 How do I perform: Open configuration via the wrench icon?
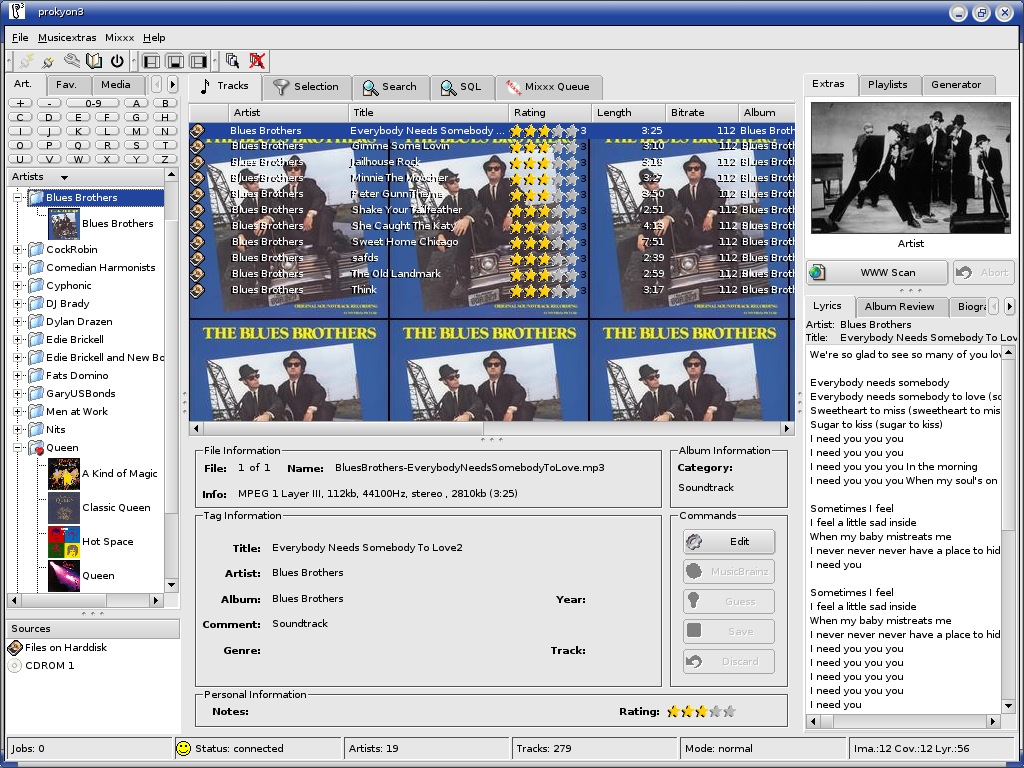(x=72, y=61)
